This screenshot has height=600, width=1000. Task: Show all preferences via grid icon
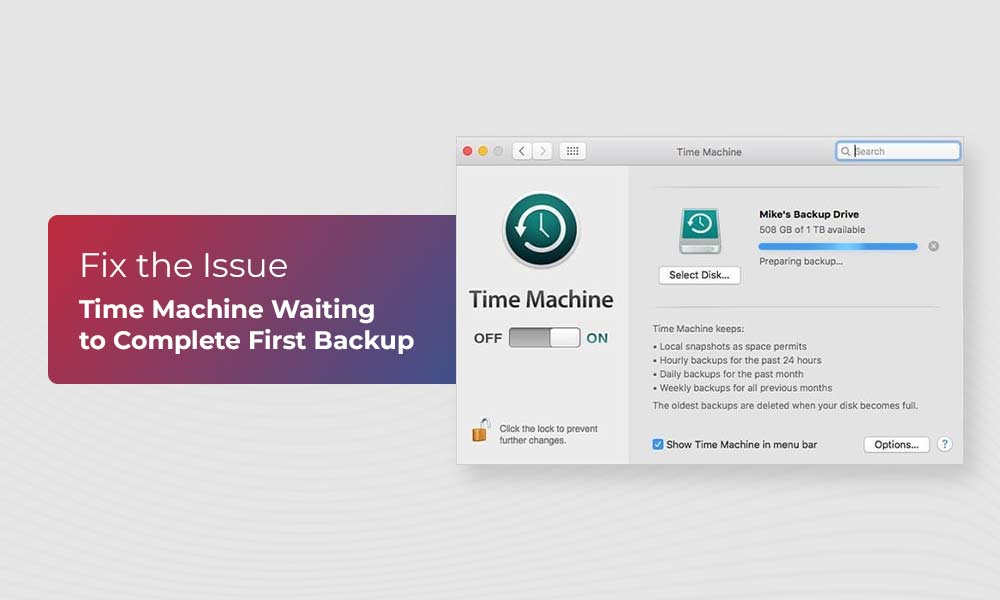[572, 151]
